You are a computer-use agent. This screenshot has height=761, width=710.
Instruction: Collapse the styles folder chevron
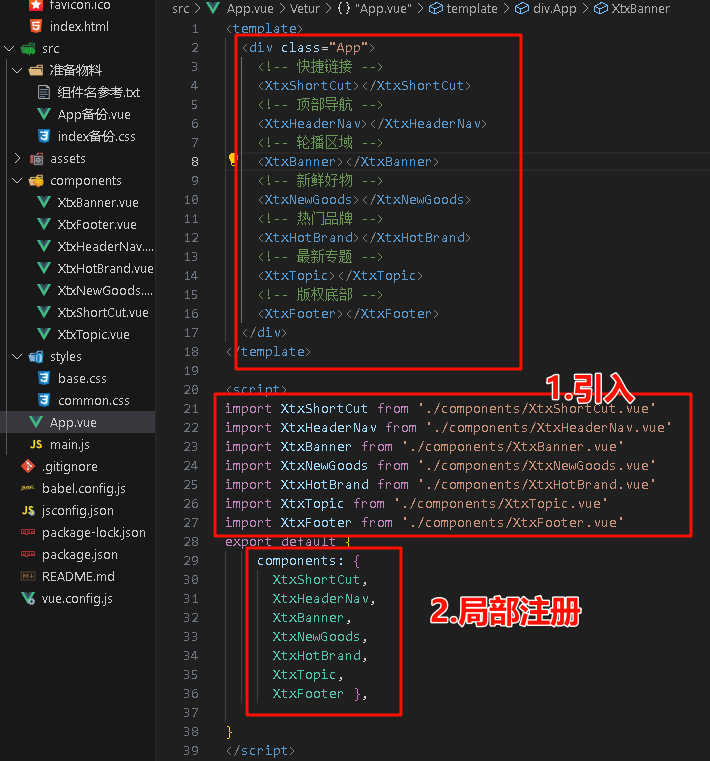coord(17,357)
